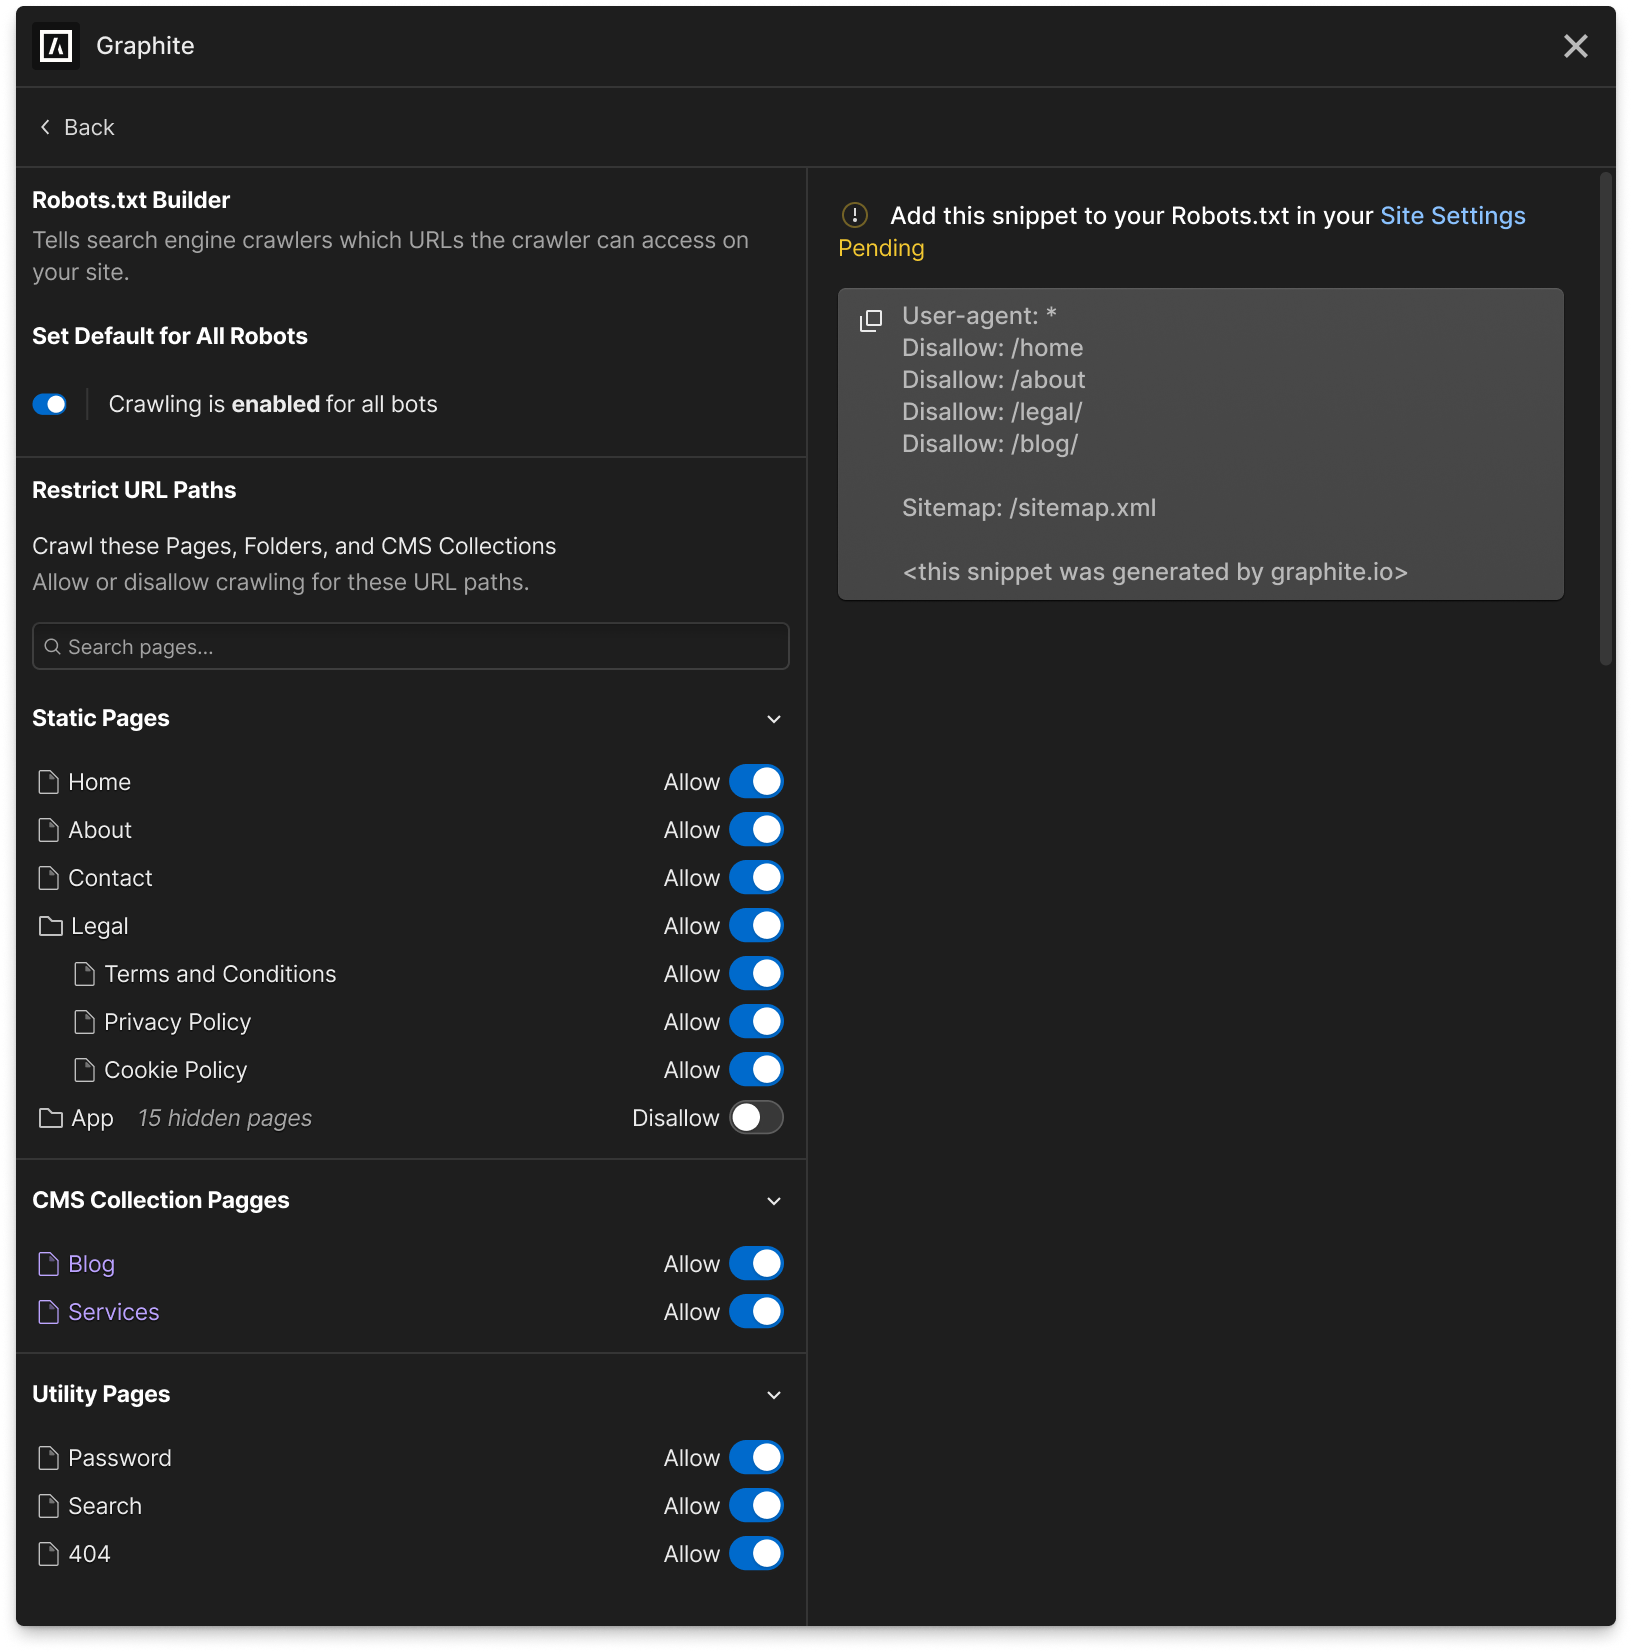
Task: Toggle Allow switch for 404 page
Action: pyautogui.click(x=756, y=1554)
